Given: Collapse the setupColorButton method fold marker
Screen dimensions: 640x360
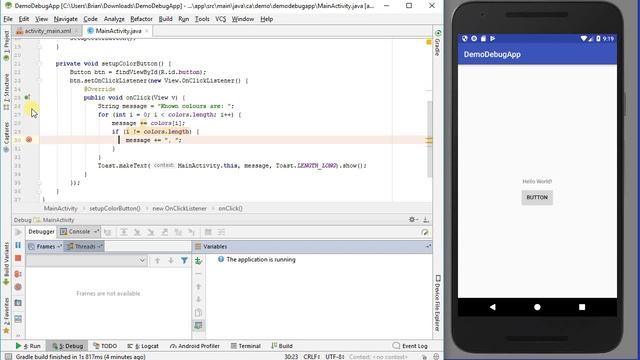Looking at the screenshot, I should (x=40, y=64).
